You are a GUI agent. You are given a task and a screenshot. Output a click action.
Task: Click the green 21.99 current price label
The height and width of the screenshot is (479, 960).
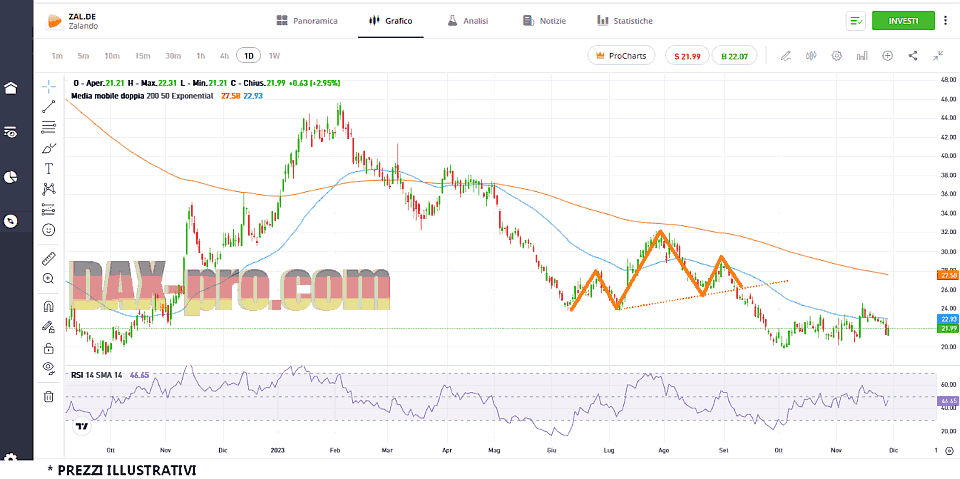click(x=948, y=328)
